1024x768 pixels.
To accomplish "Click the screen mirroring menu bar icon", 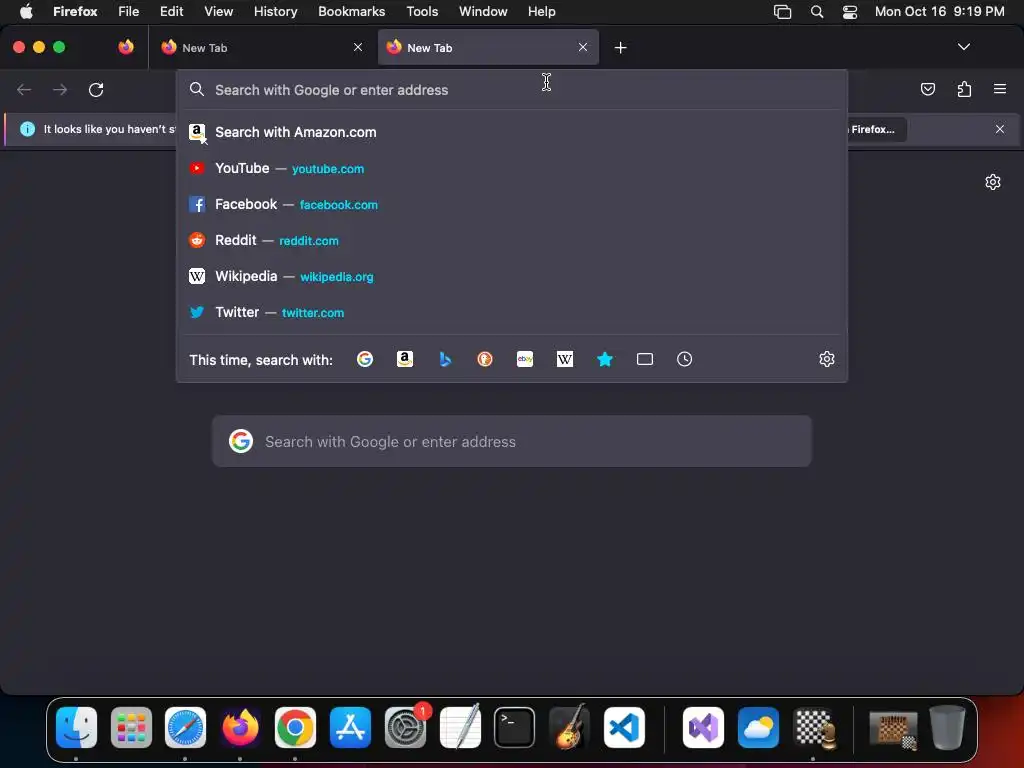I will coord(782,11).
